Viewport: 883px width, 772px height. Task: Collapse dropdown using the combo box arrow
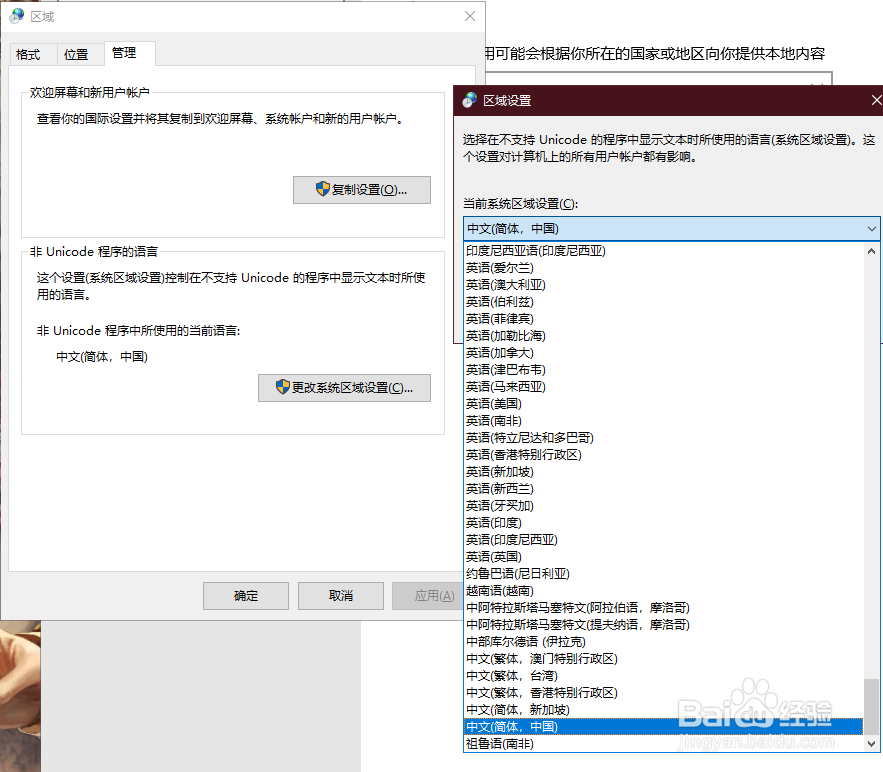(871, 229)
